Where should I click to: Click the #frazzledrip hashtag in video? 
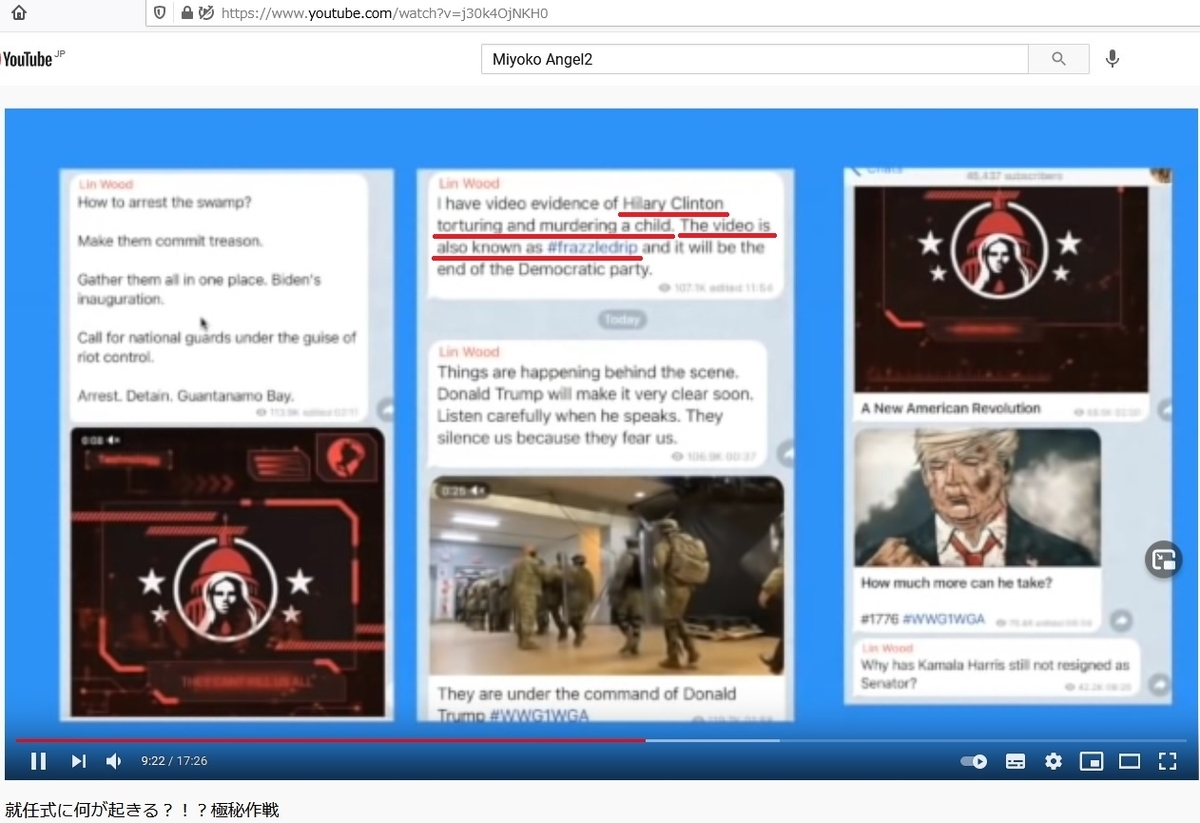[x=593, y=247]
